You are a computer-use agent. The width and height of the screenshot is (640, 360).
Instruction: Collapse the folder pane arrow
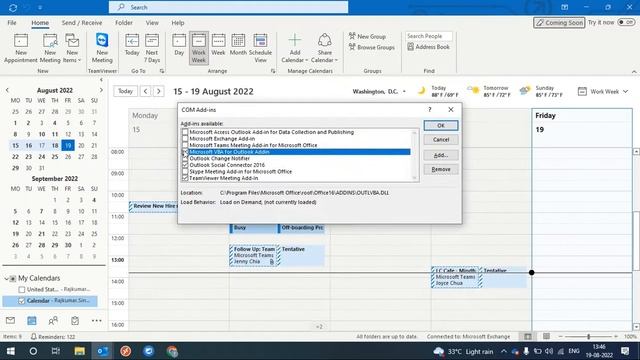[101, 80]
